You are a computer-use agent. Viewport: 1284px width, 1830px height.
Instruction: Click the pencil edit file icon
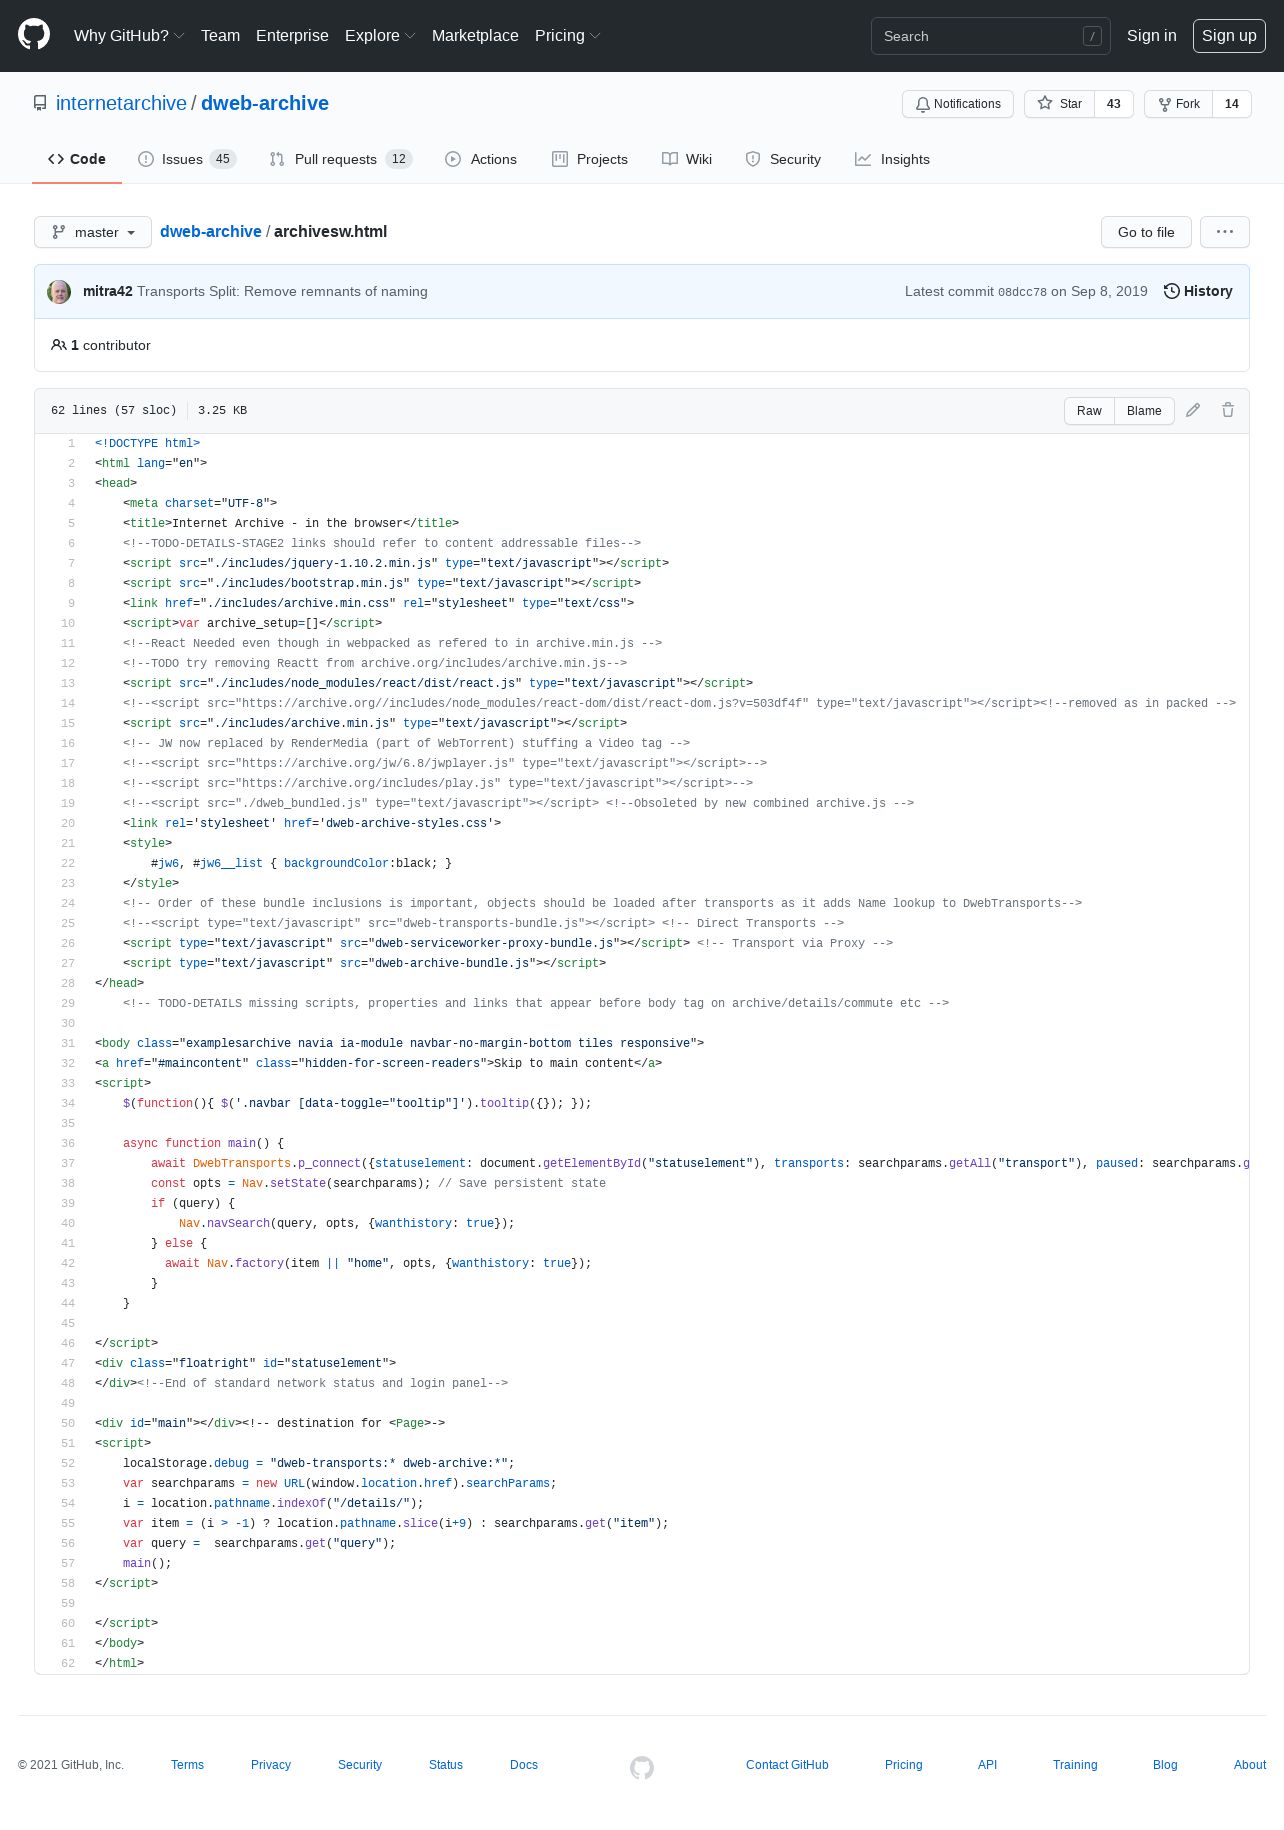pos(1193,410)
